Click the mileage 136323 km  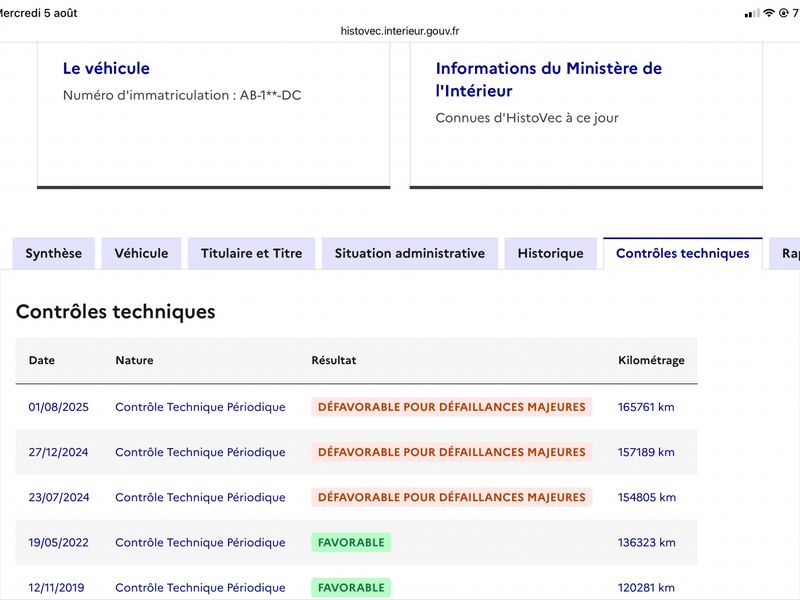click(x=646, y=542)
